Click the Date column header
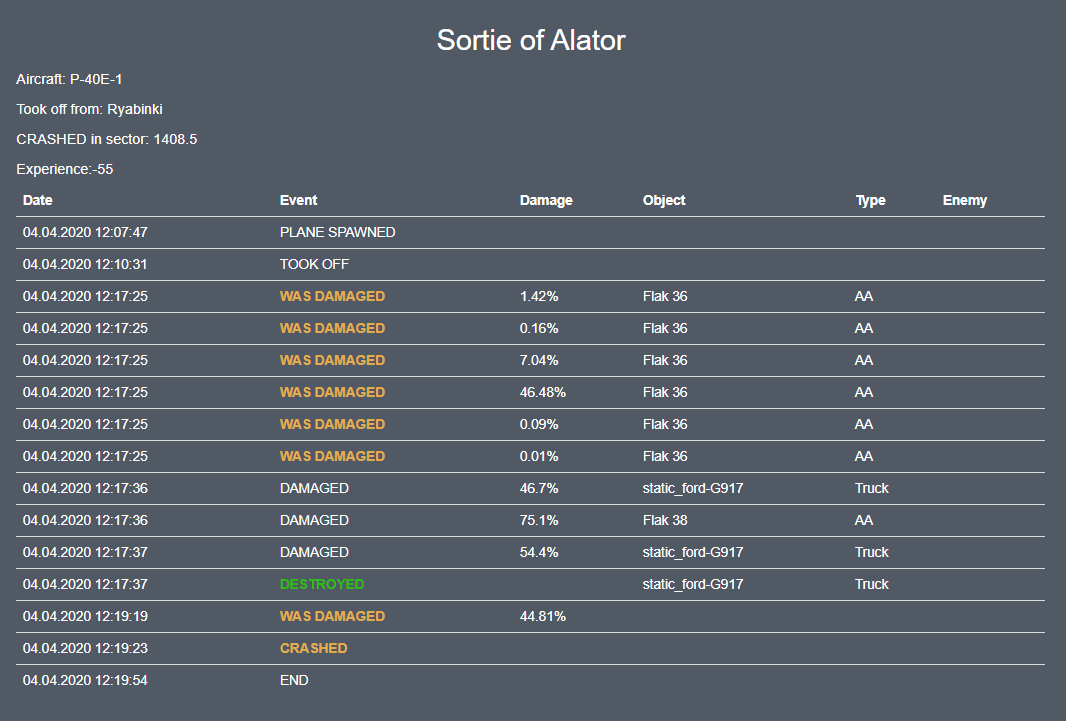Image resolution: width=1066 pixels, height=721 pixels. click(38, 200)
